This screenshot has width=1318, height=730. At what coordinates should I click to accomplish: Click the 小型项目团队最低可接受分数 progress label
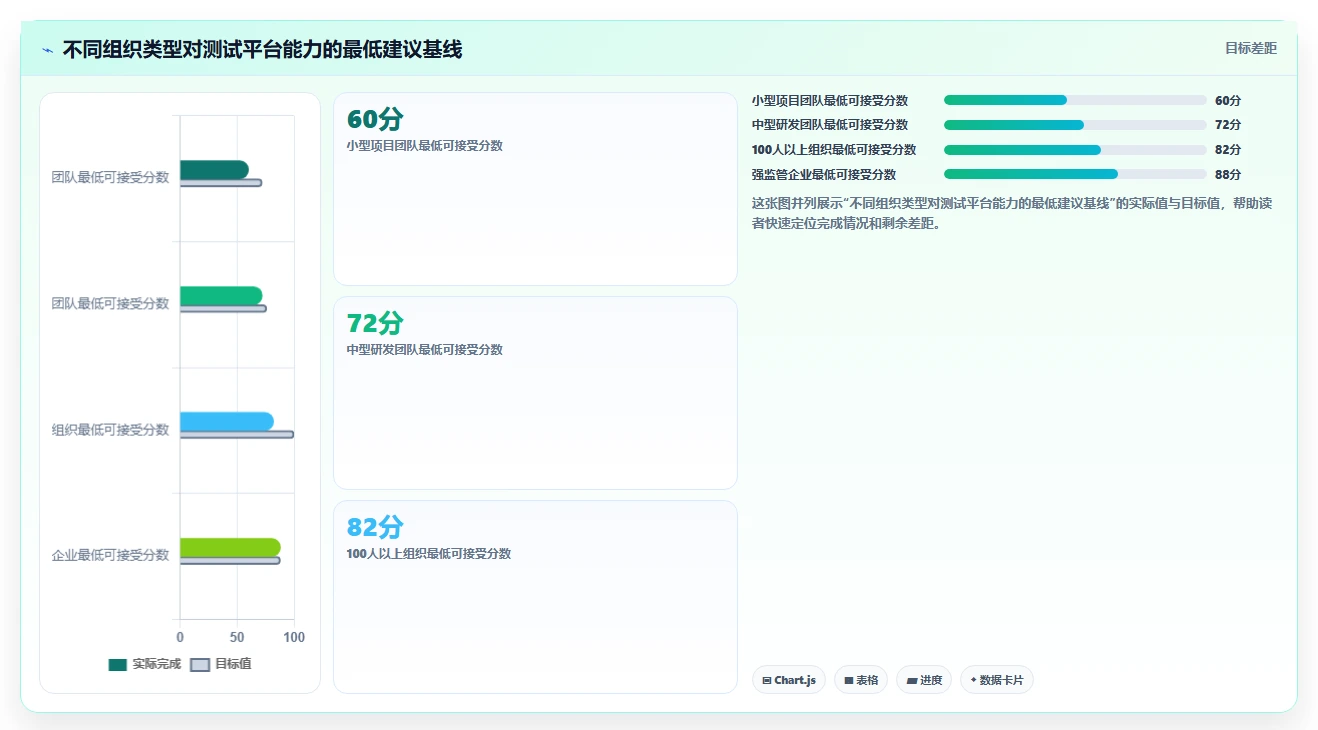point(830,101)
